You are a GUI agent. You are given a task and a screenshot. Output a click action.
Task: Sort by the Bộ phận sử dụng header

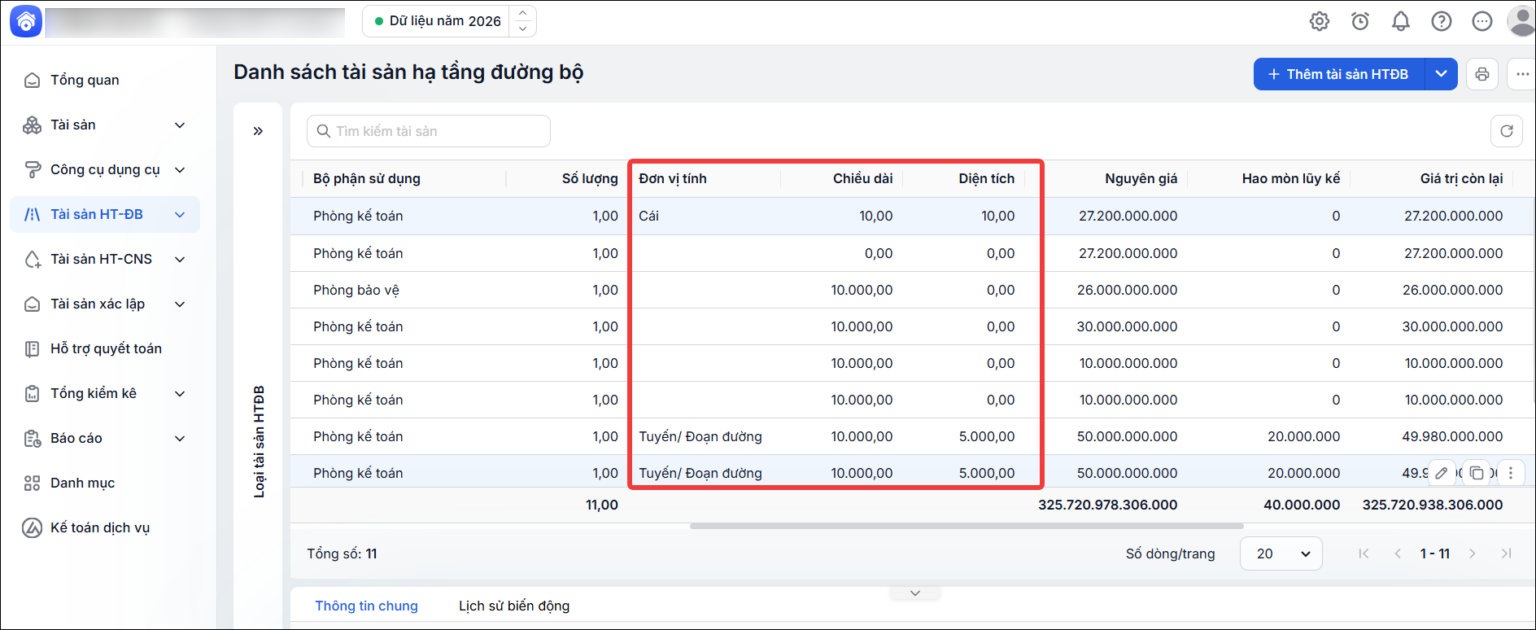click(366, 179)
